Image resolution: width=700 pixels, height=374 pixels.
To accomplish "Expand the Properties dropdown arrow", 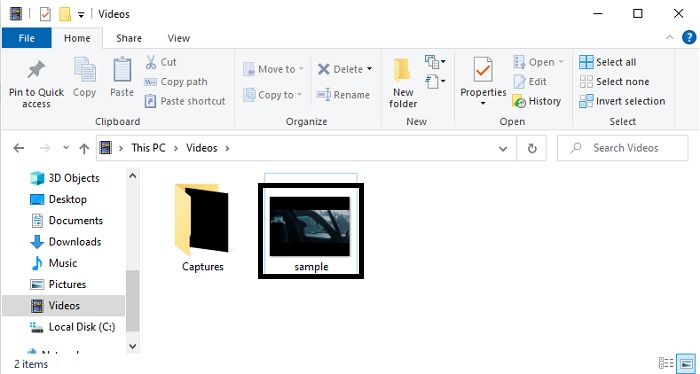I will tap(483, 104).
